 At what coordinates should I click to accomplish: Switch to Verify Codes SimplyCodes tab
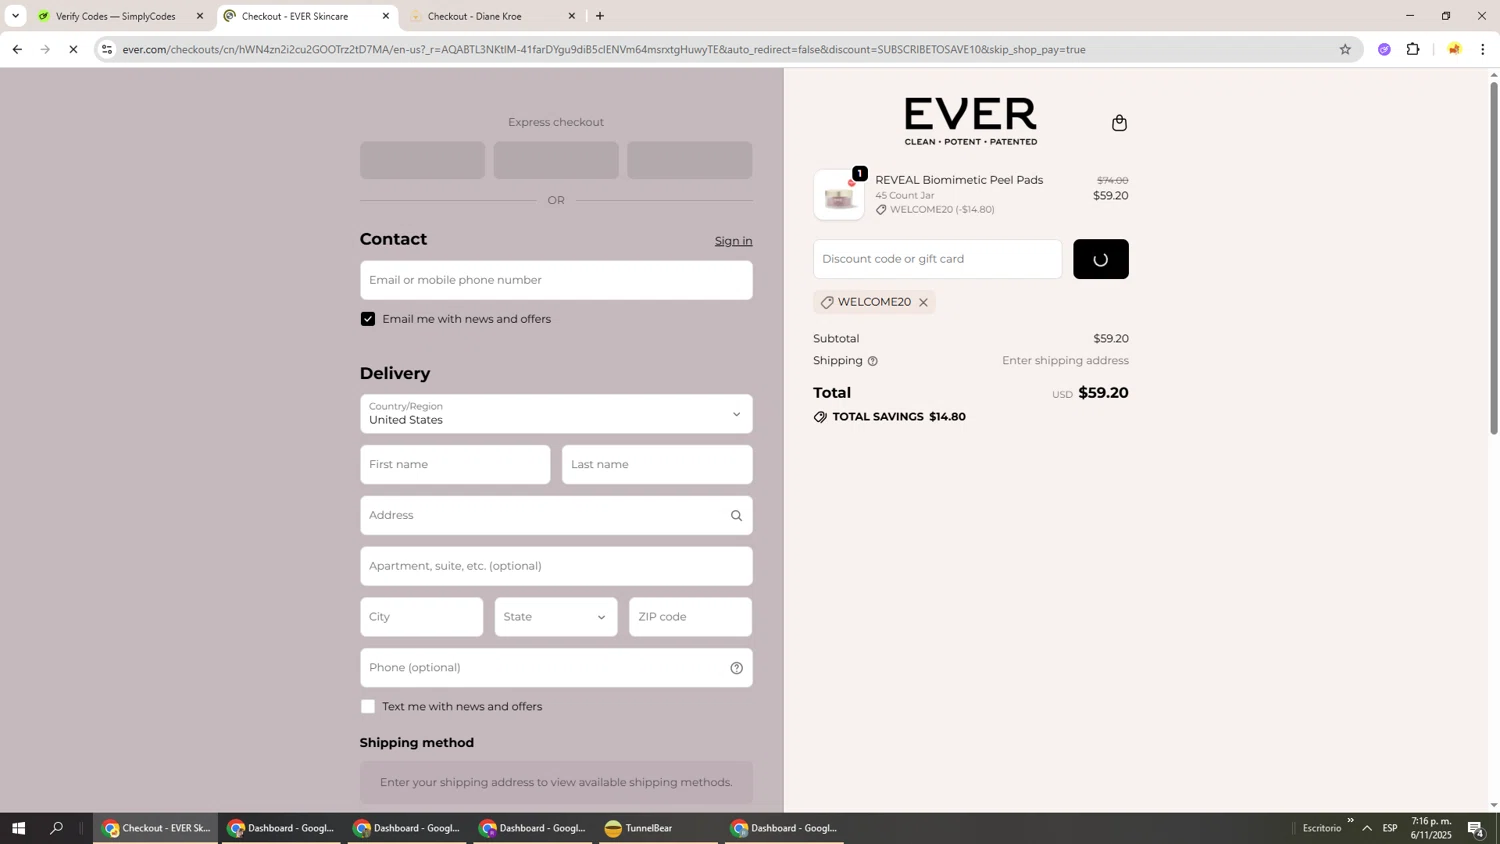(115, 16)
